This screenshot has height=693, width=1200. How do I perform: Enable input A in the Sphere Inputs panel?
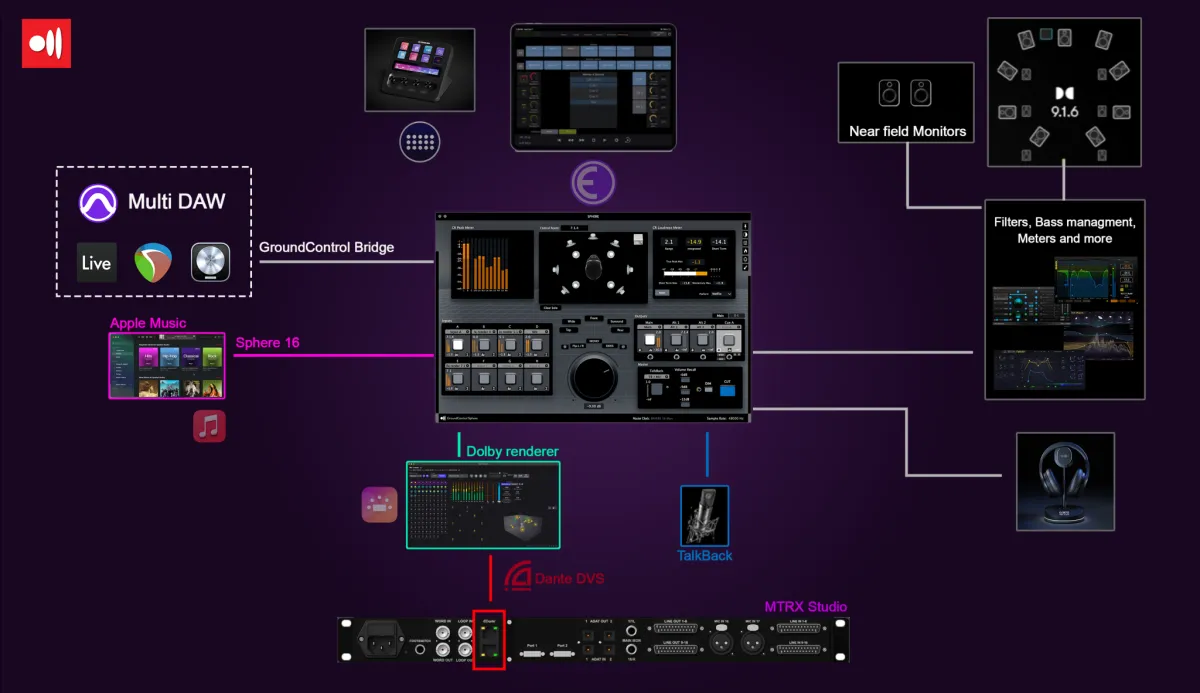459,344
